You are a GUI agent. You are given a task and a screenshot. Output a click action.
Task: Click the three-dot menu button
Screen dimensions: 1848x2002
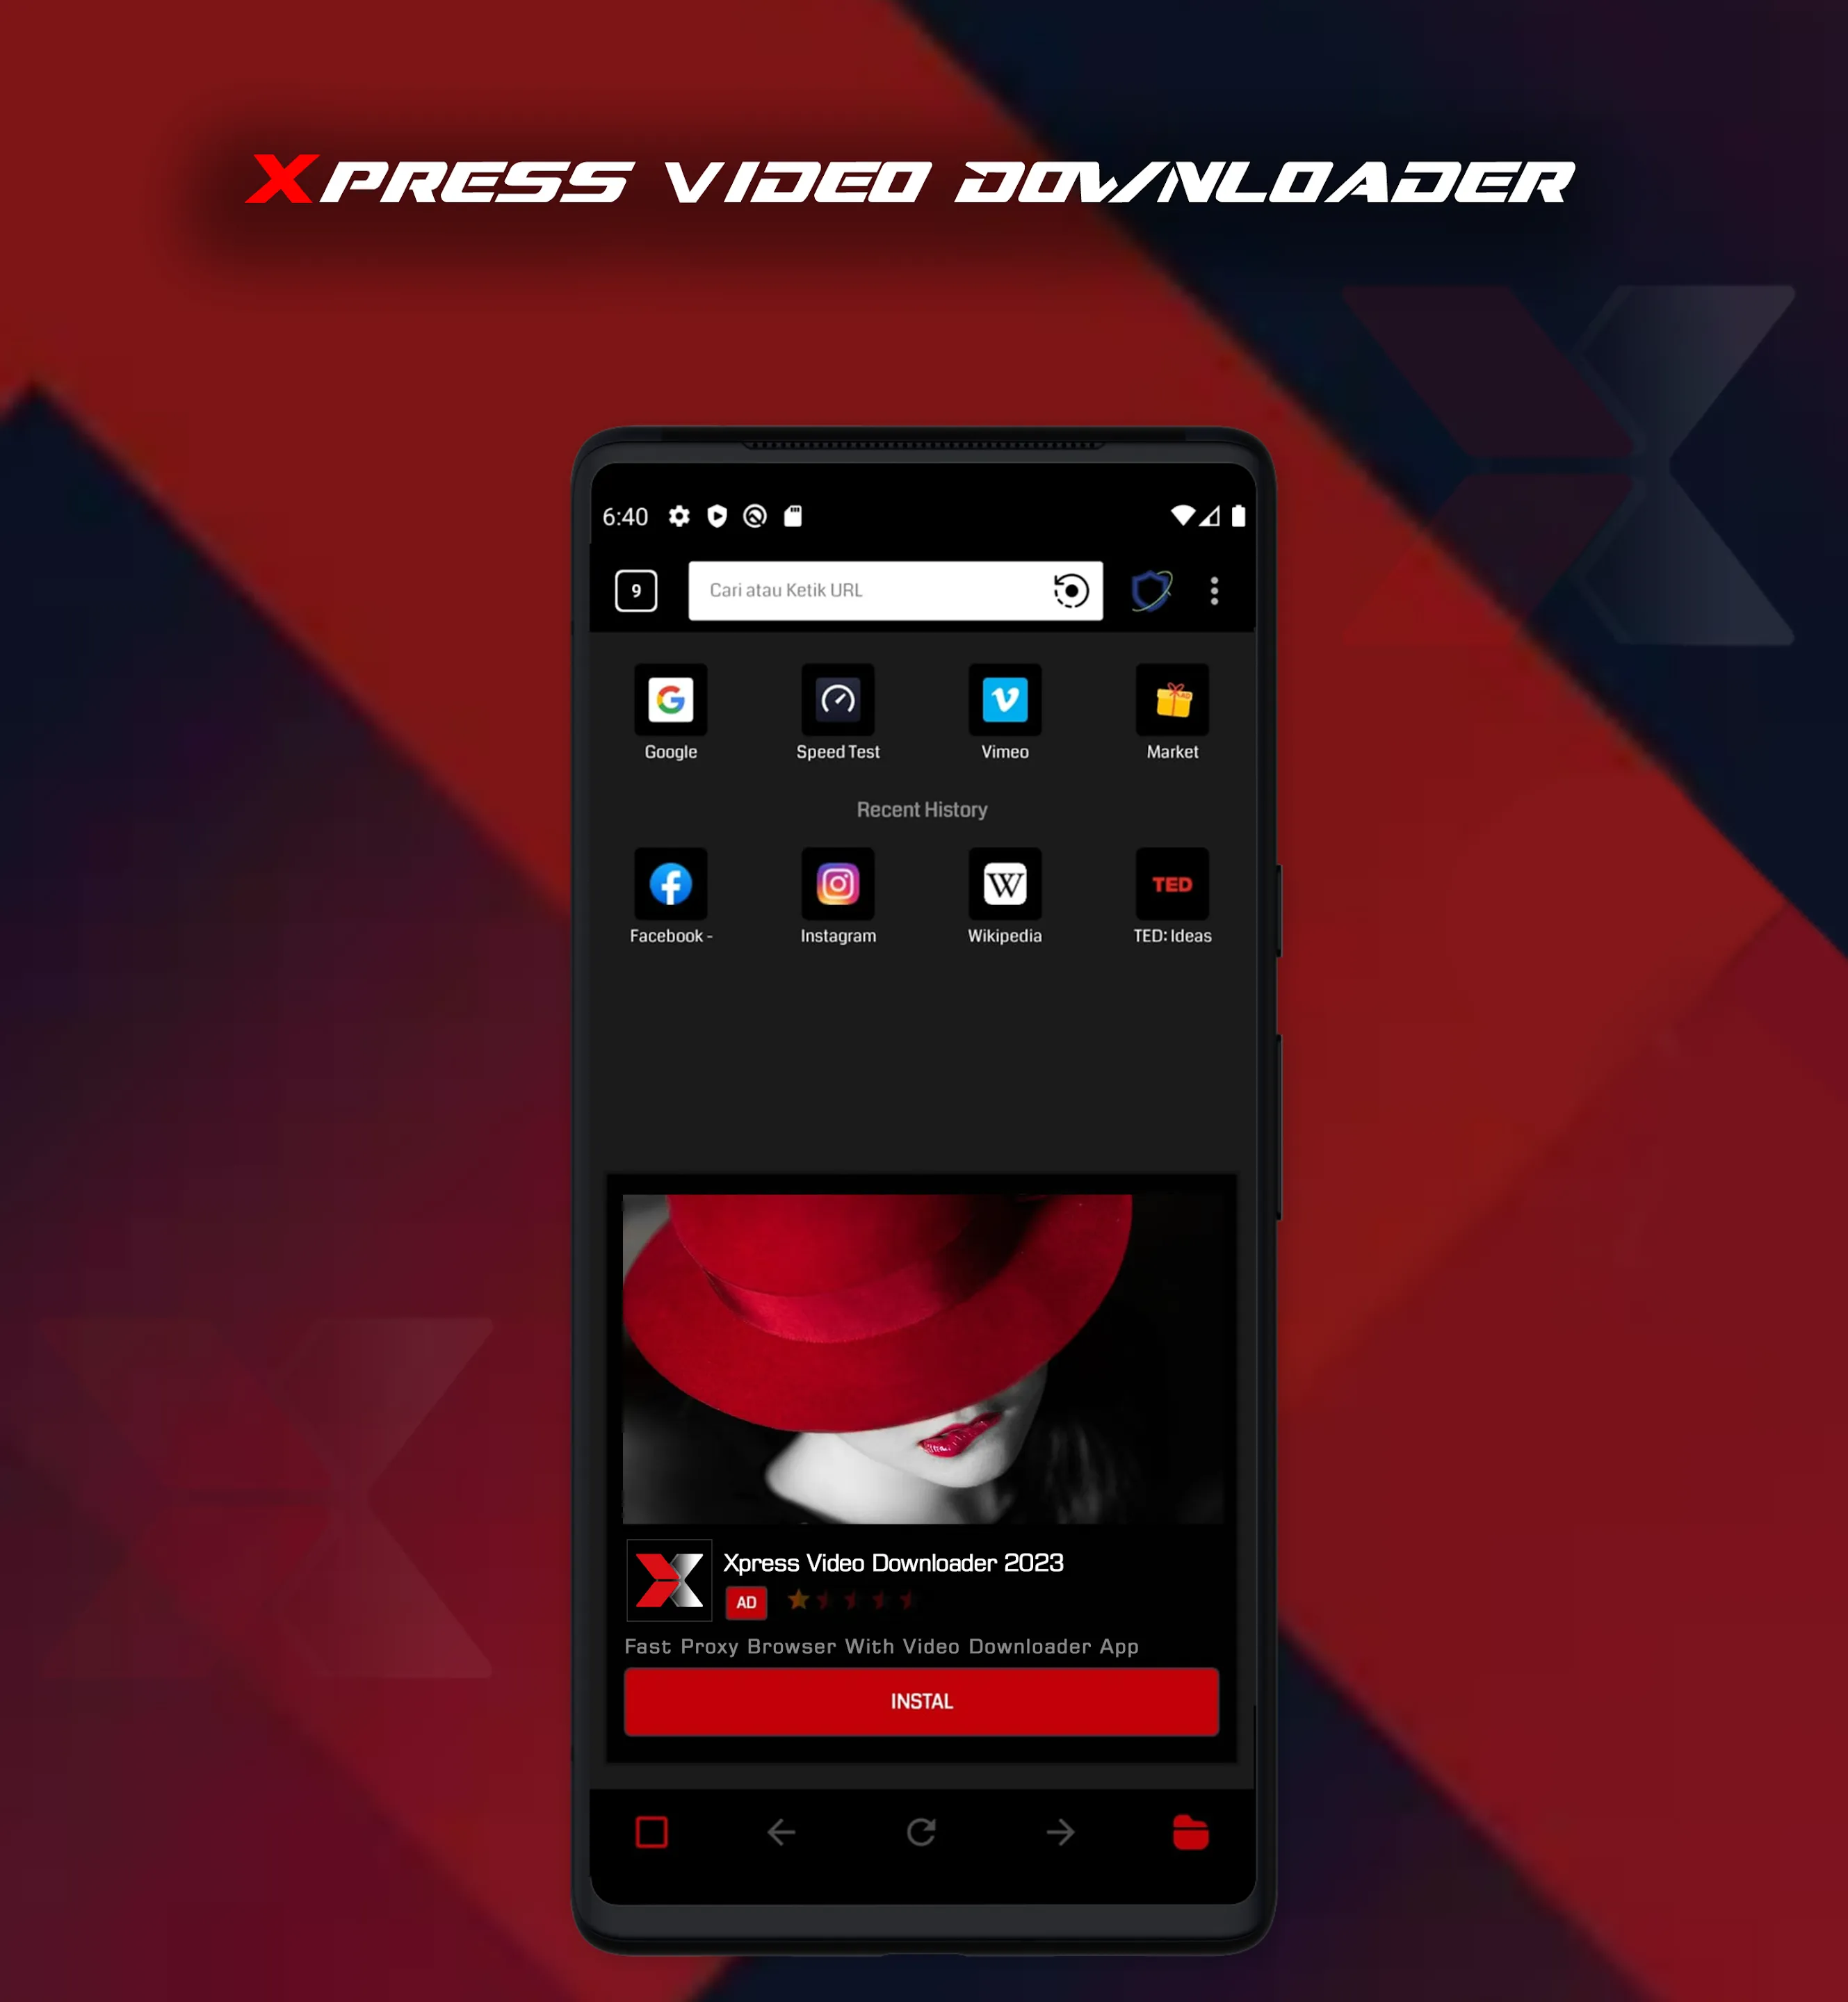tap(1215, 591)
